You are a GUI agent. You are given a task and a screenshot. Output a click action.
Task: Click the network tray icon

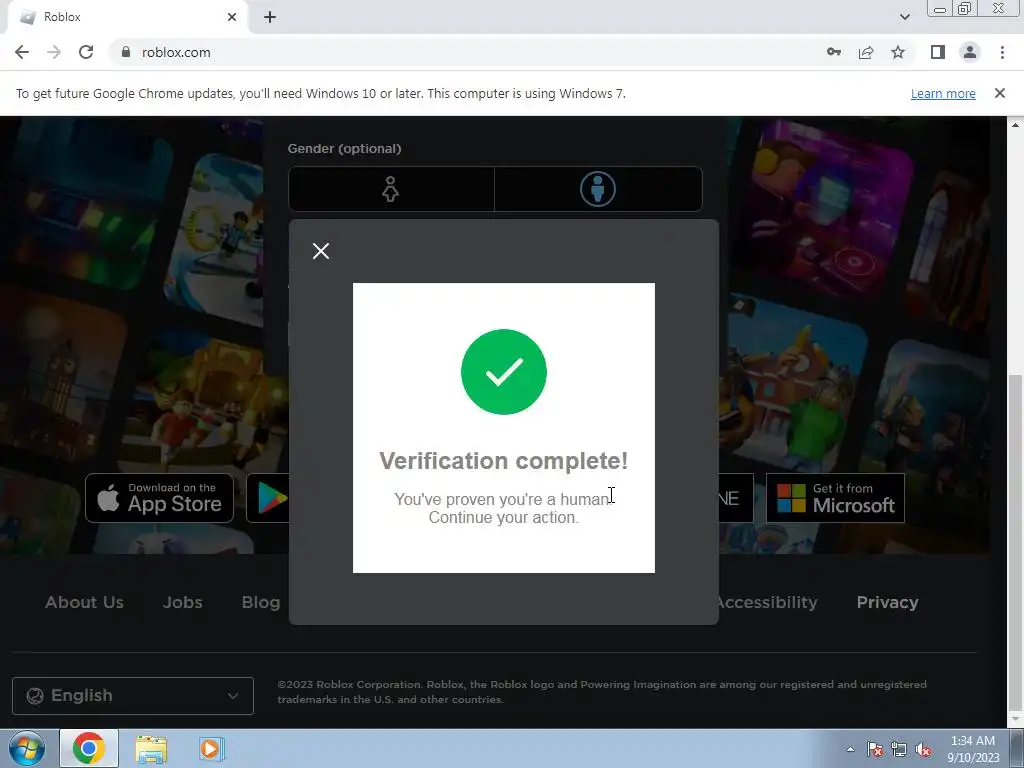pos(899,749)
